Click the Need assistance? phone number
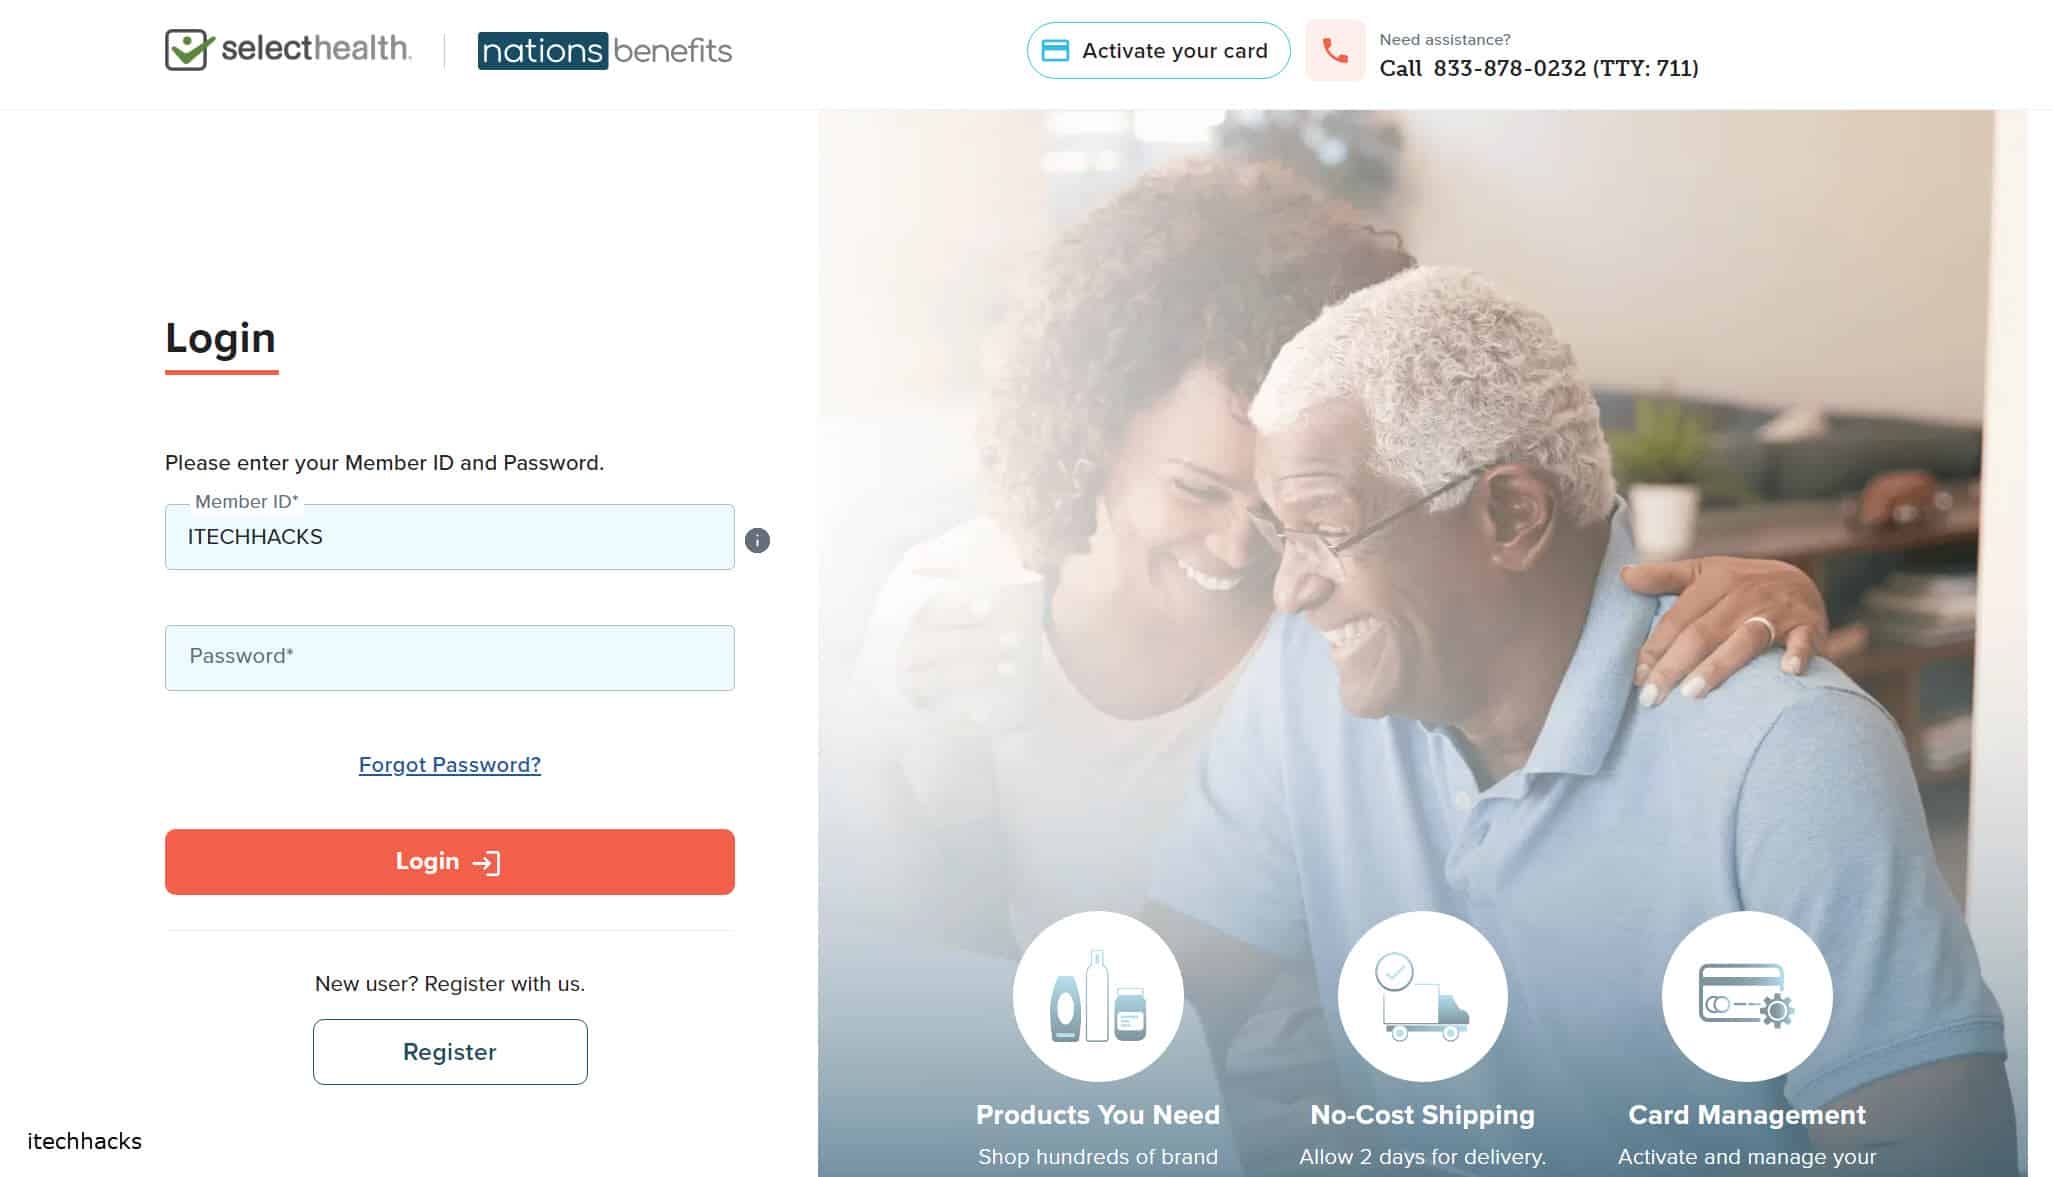The width and height of the screenshot is (2053, 1177). click(1538, 68)
